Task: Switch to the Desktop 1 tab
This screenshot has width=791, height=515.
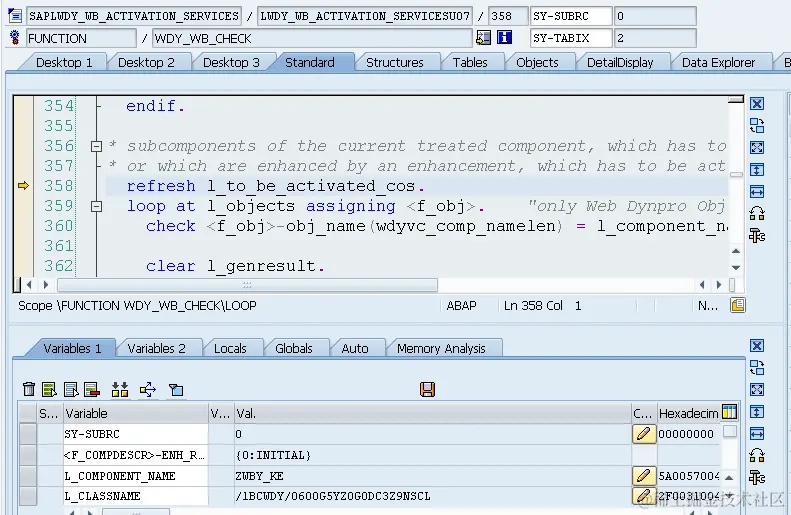Action: (64, 63)
